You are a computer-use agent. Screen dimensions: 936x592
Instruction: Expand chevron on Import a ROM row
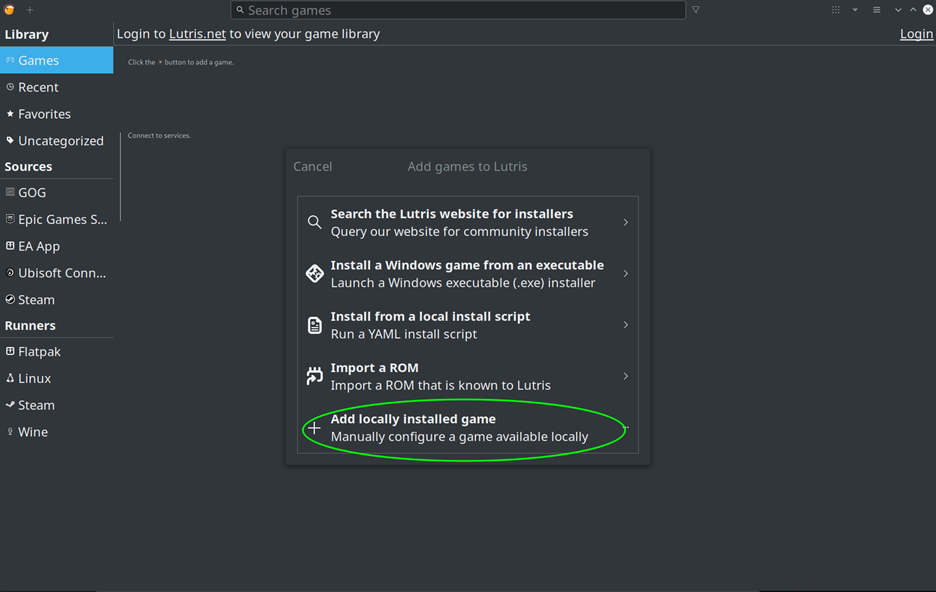pyautogui.click(x=626, y=376)
